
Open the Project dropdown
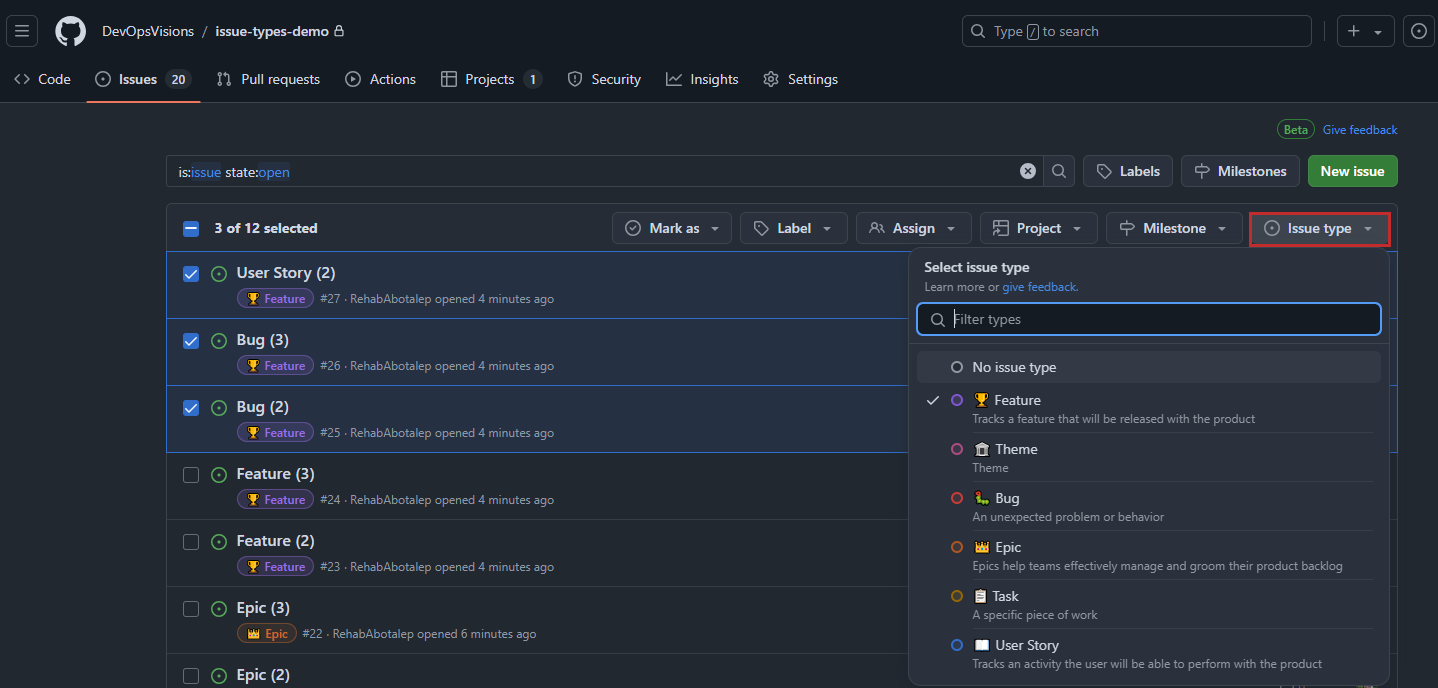point(1039,228)
